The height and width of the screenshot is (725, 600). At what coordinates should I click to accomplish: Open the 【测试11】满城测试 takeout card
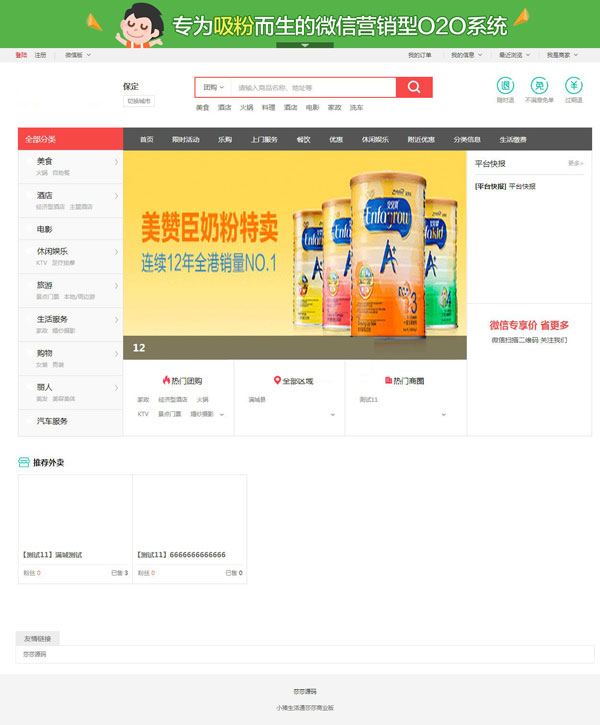pos(75,529)
